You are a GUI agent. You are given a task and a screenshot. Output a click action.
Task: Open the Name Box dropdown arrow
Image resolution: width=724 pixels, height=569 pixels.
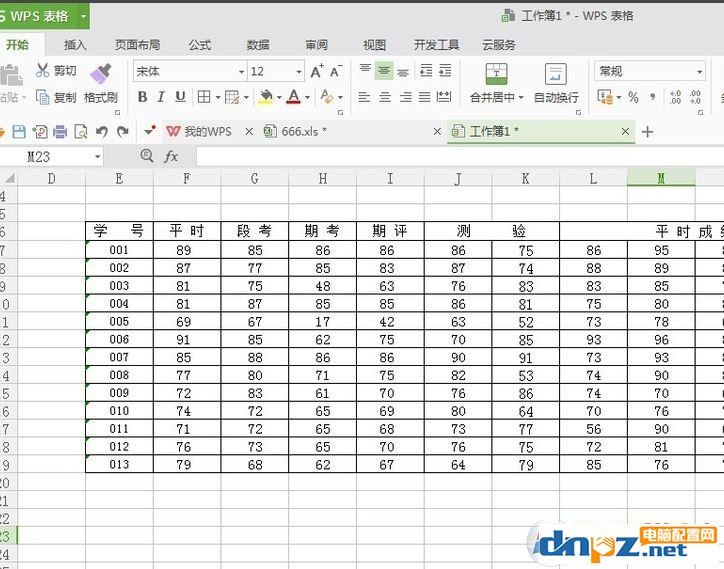(x=97, y=157)
